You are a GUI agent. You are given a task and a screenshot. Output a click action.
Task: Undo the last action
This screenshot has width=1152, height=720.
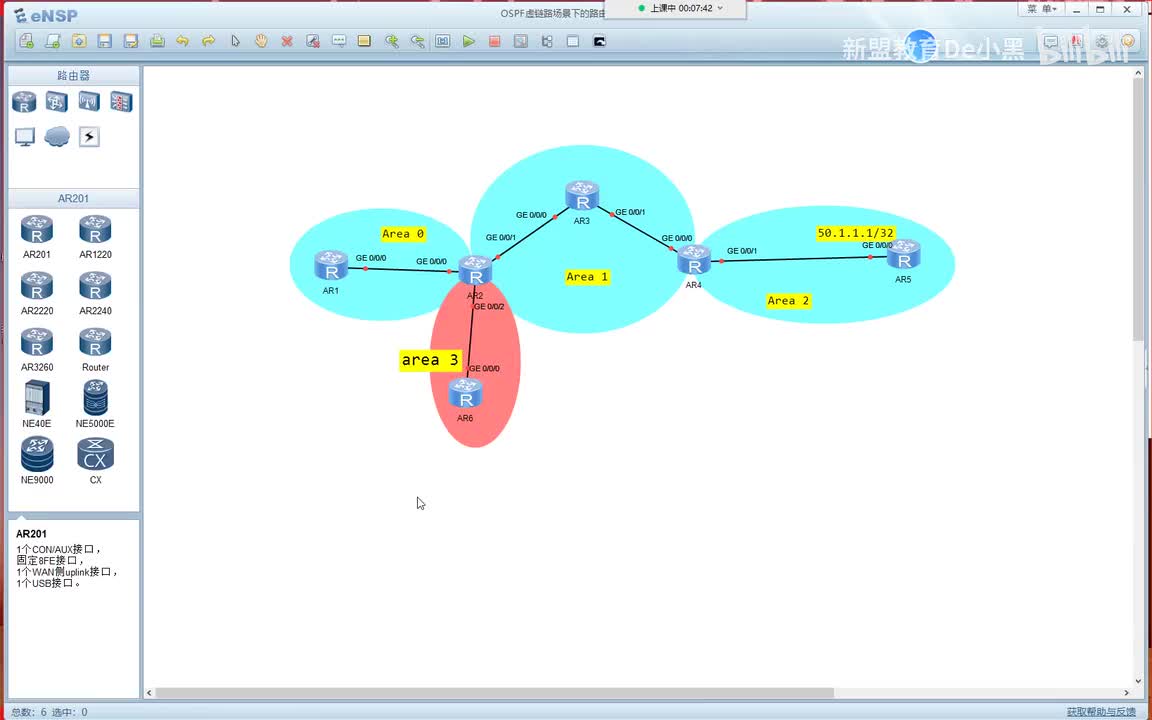click(182, 41)
